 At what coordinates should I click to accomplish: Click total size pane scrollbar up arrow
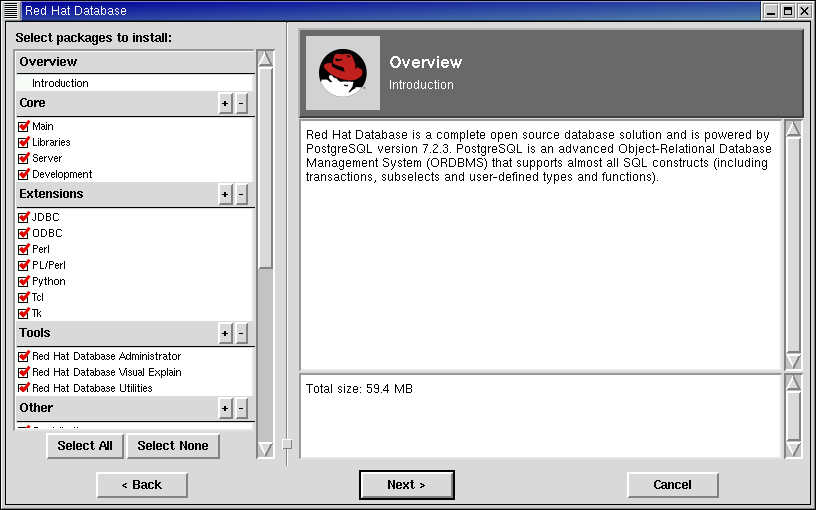793,382
